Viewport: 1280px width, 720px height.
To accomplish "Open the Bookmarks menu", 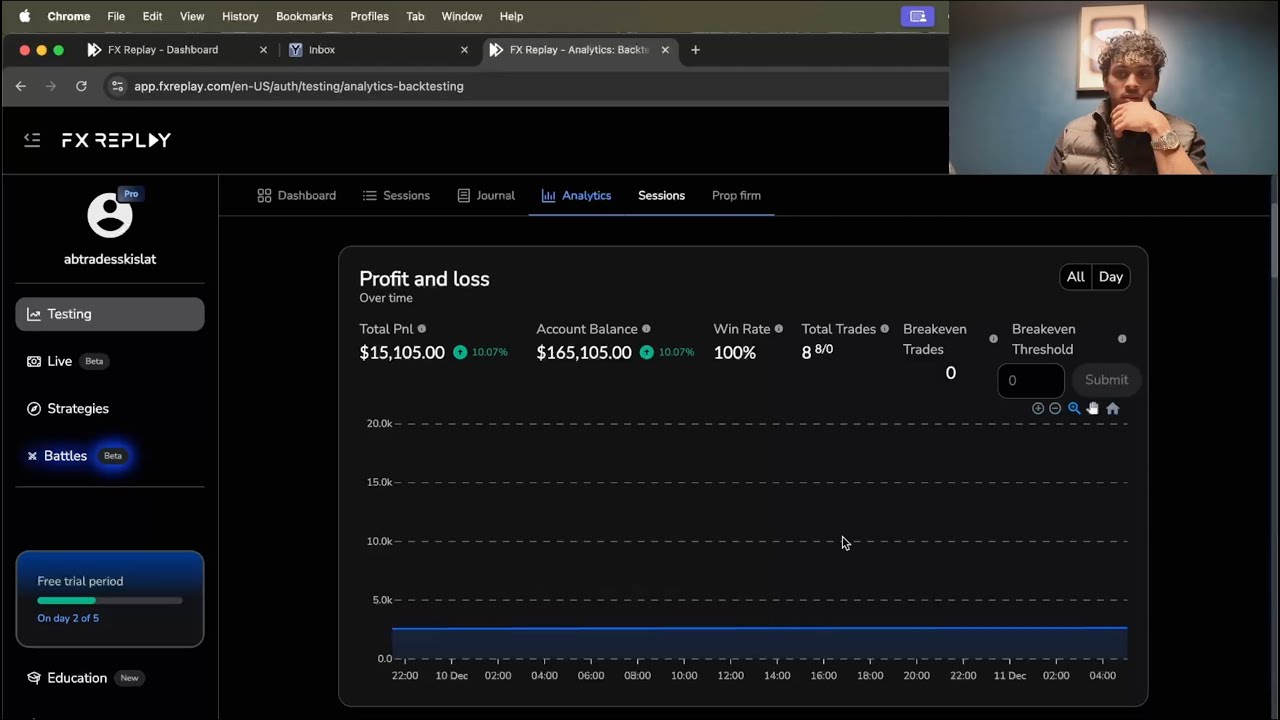I will [x=304, y=16].
